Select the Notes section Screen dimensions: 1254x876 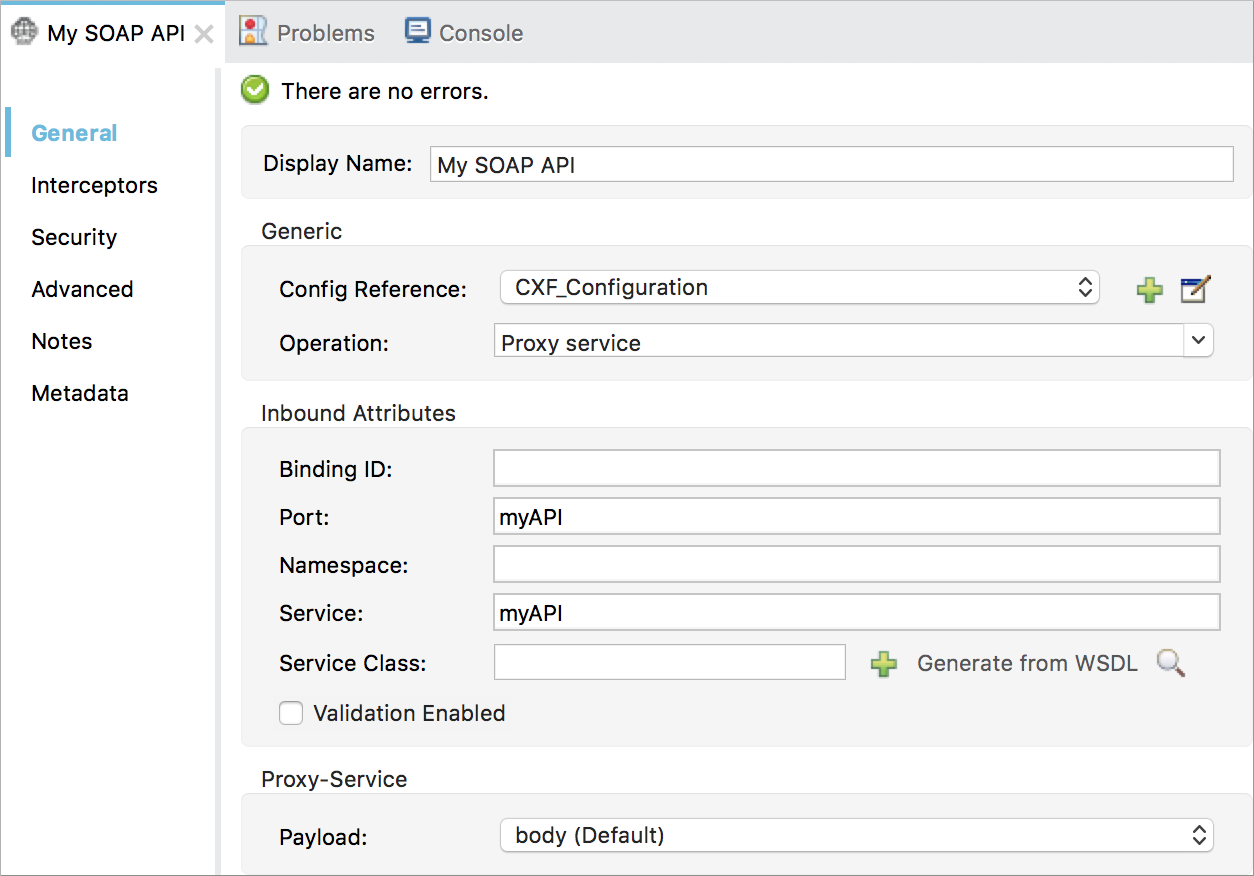[61, 341]
